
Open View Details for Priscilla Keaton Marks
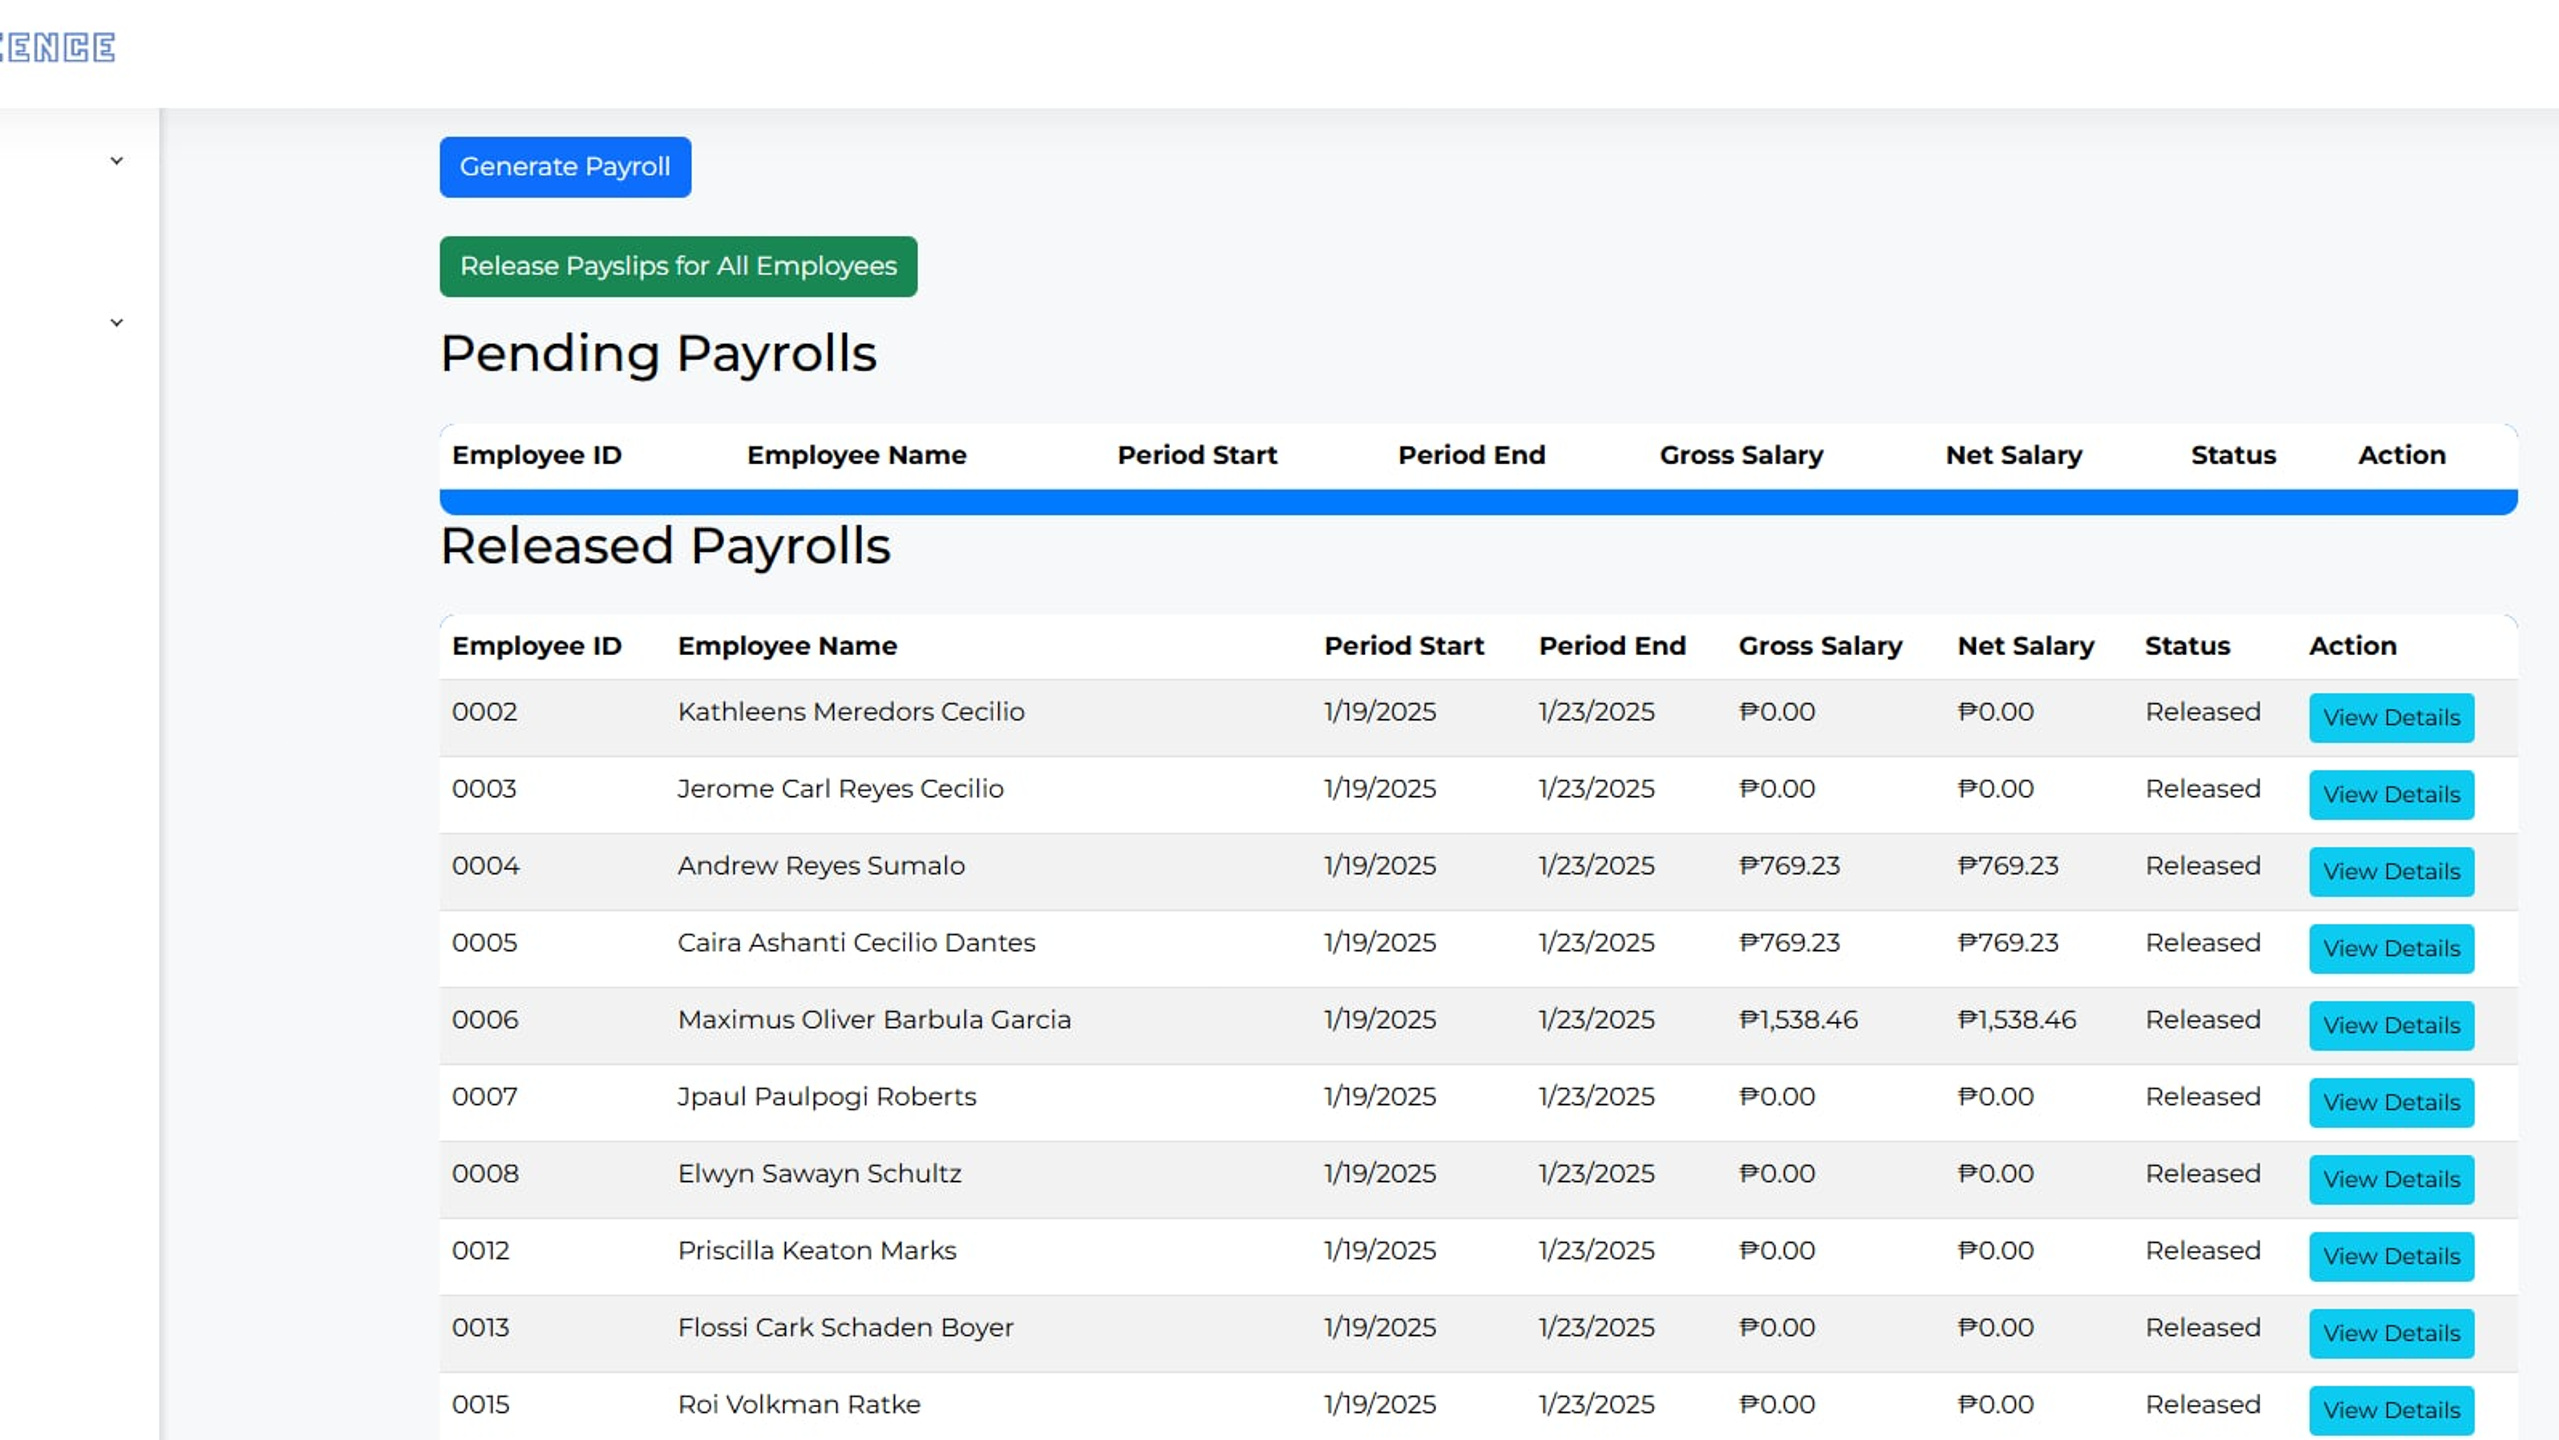[2391, 1257]
